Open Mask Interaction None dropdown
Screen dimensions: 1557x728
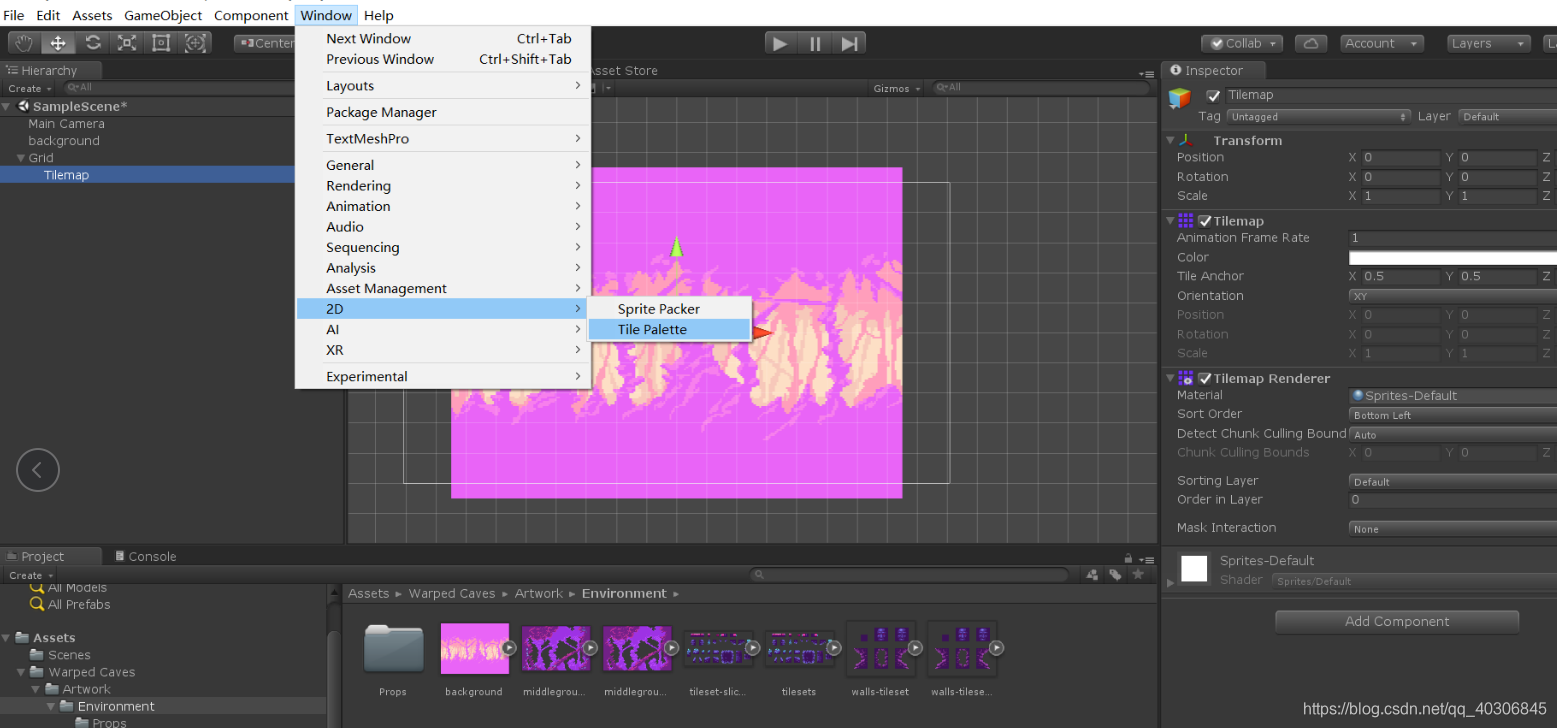[x=1452, y=528]
